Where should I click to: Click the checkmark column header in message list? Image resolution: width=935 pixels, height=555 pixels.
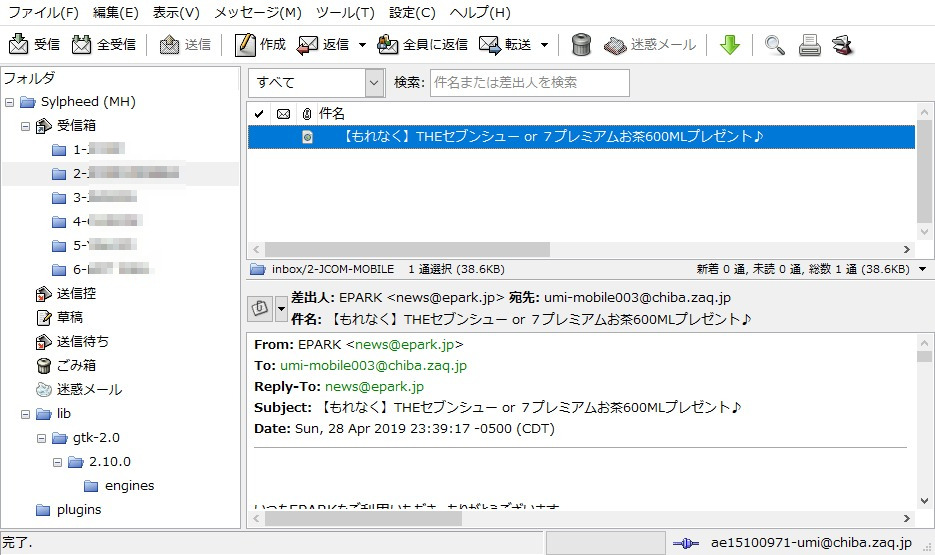click(x=259, y=113)
